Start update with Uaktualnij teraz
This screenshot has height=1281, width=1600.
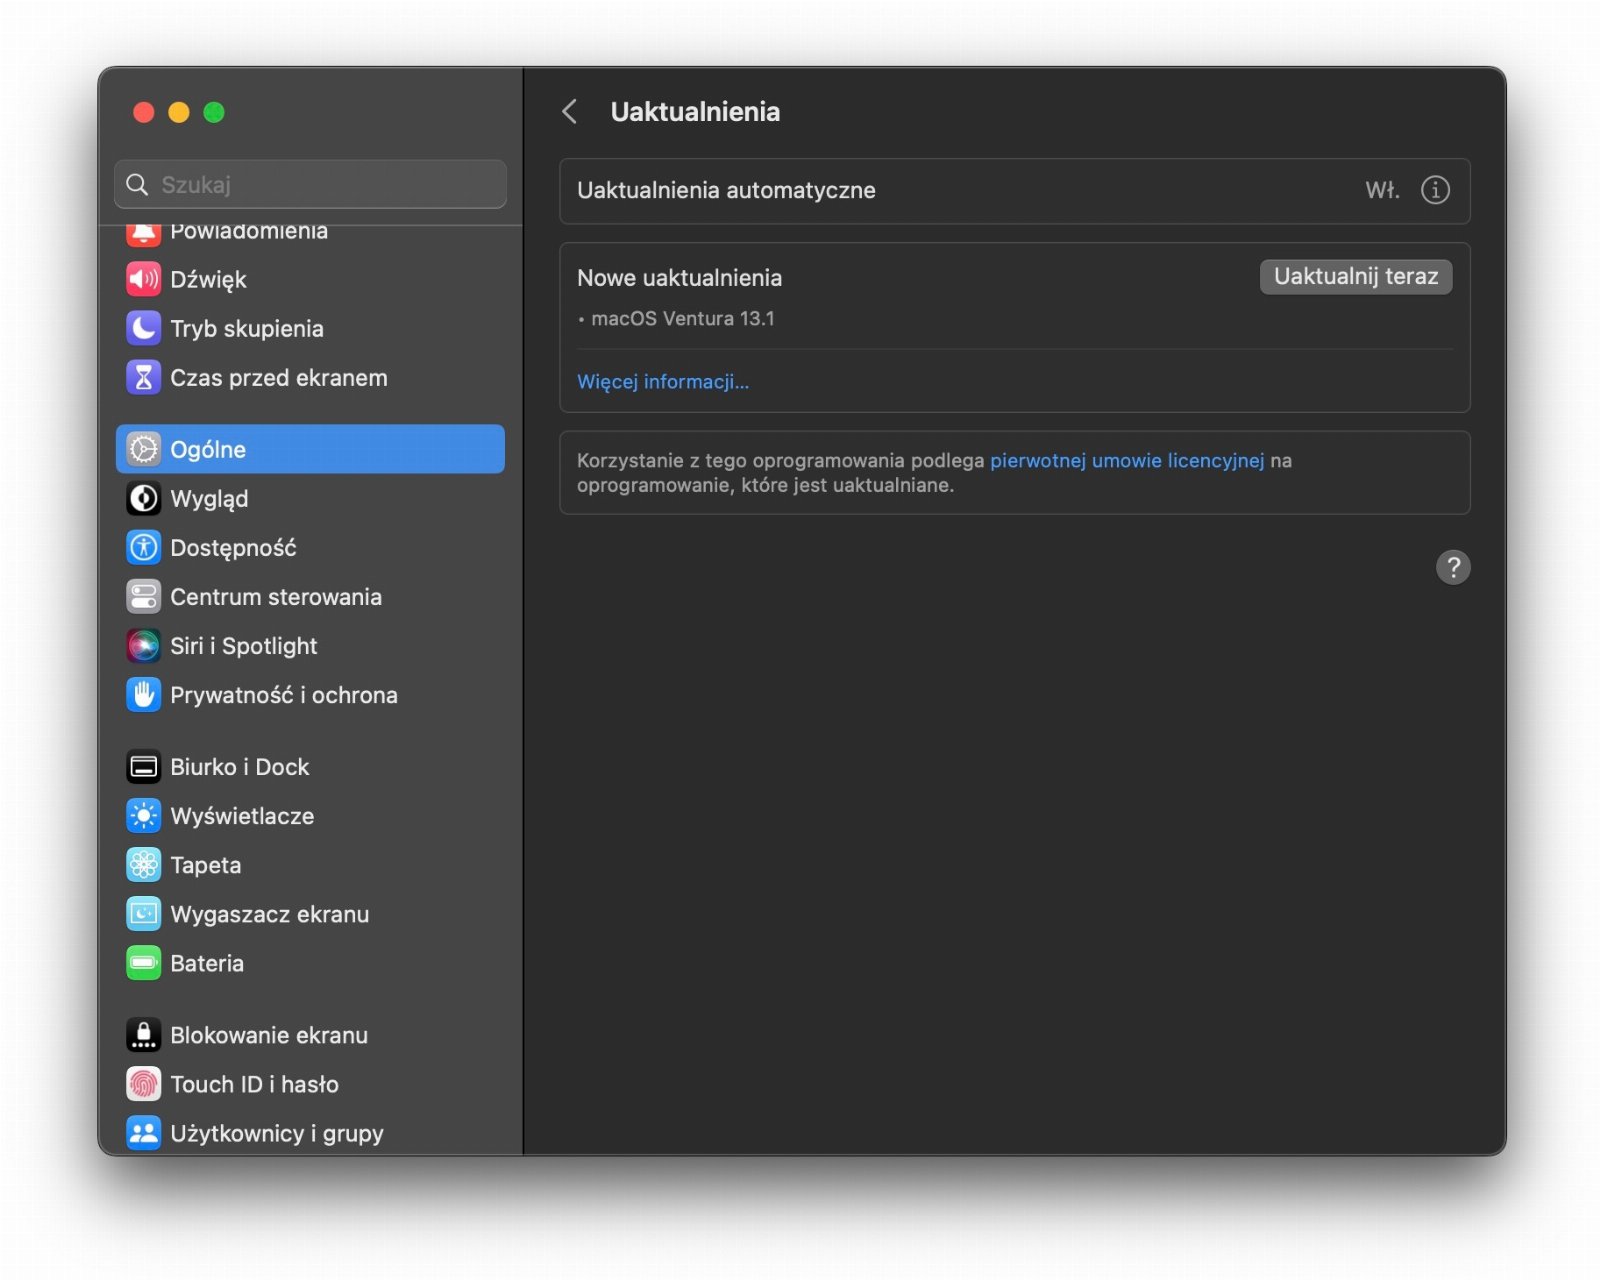coord(1356,277)
